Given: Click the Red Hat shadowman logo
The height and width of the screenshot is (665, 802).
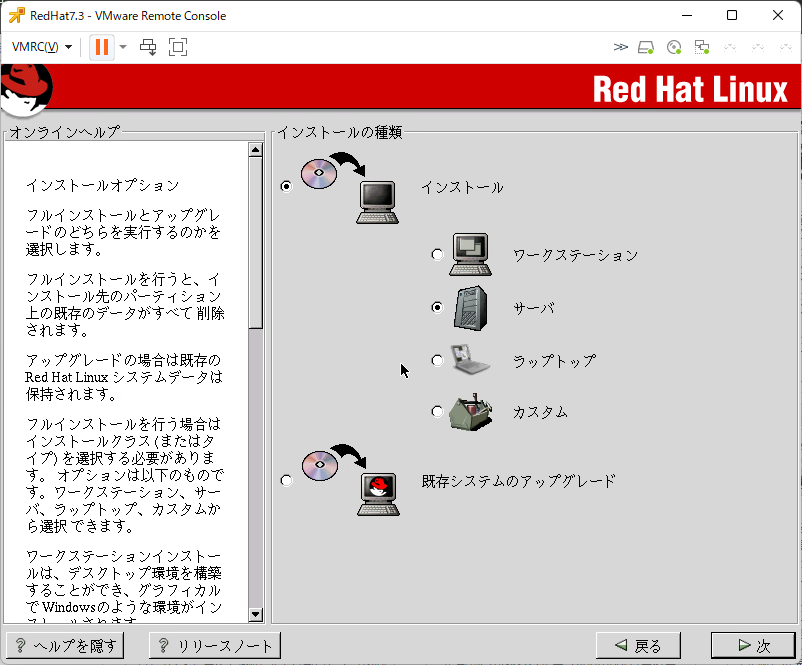Looking at the screenshot, I should pos(27,89).
